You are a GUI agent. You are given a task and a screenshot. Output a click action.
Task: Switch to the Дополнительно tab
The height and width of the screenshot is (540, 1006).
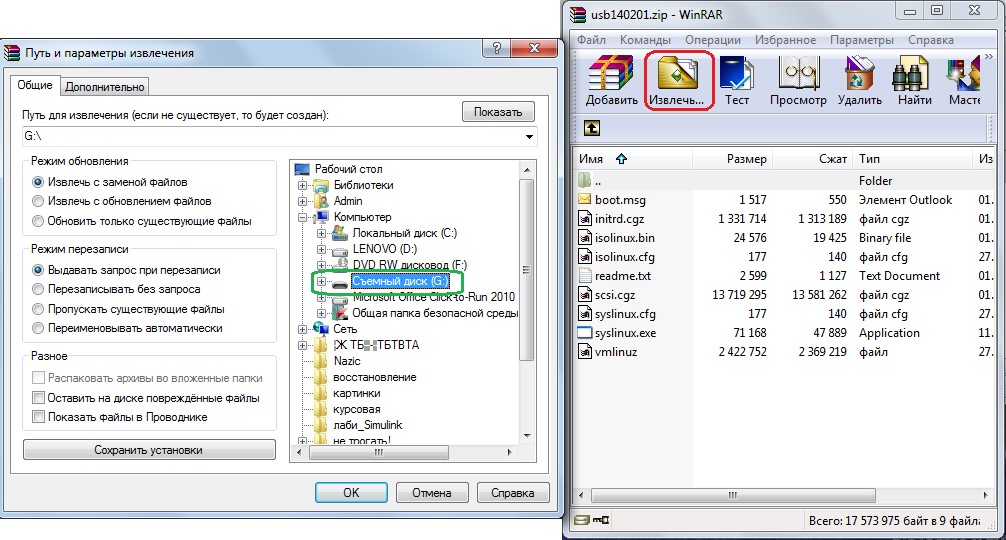pos(105,87)
